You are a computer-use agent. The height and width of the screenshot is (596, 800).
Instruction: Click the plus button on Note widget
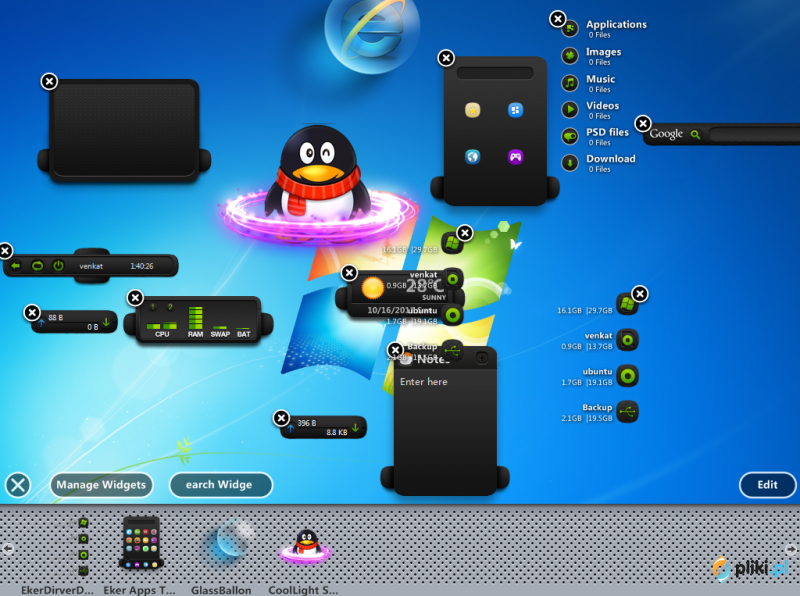[x=482, y=358]
